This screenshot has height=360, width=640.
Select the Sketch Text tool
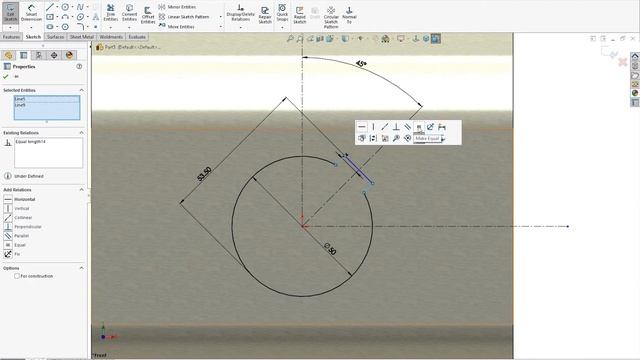[x=96, y=17]
